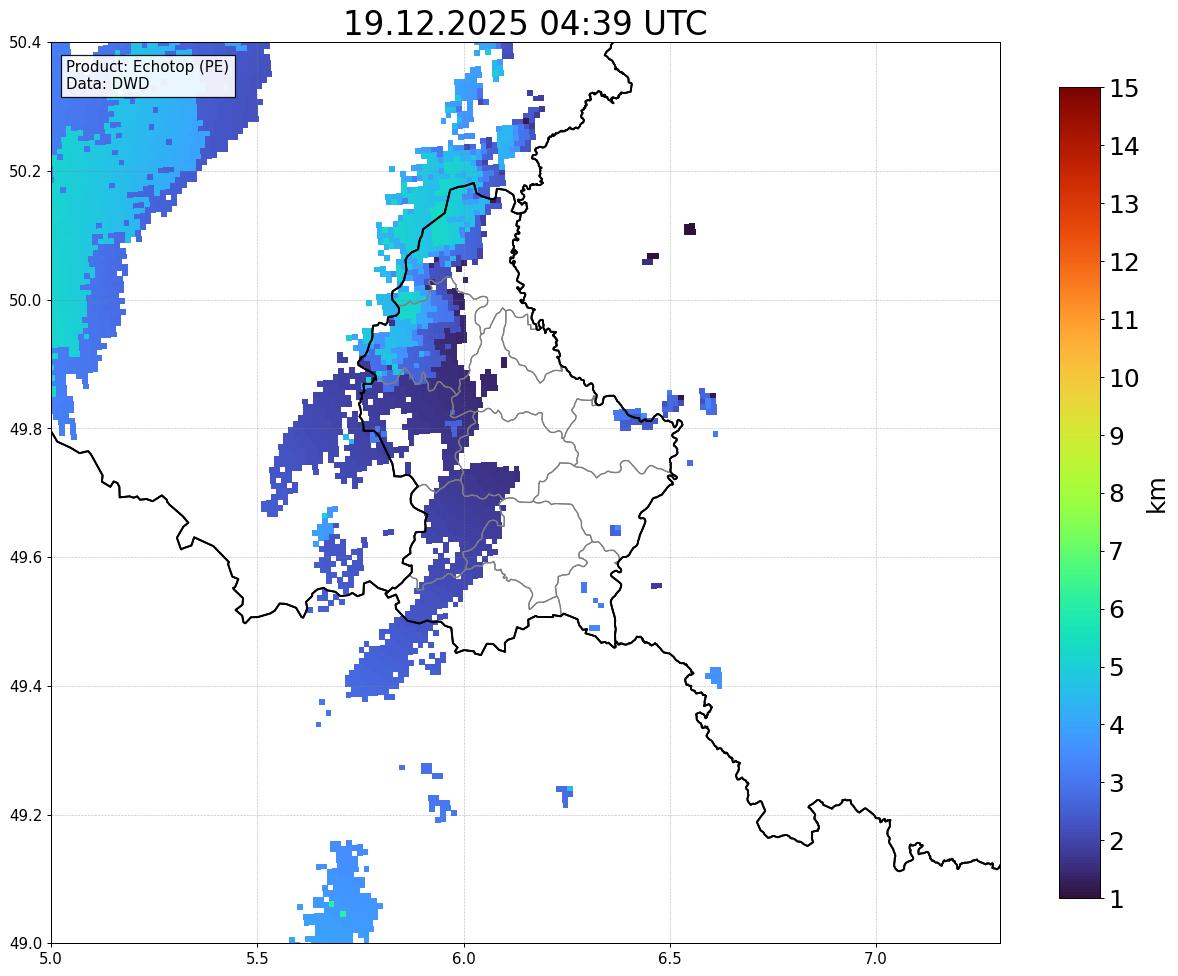Click the colorbar tick label '12'
This screenshot has width=1178, height=976.
click(1124, 262)
